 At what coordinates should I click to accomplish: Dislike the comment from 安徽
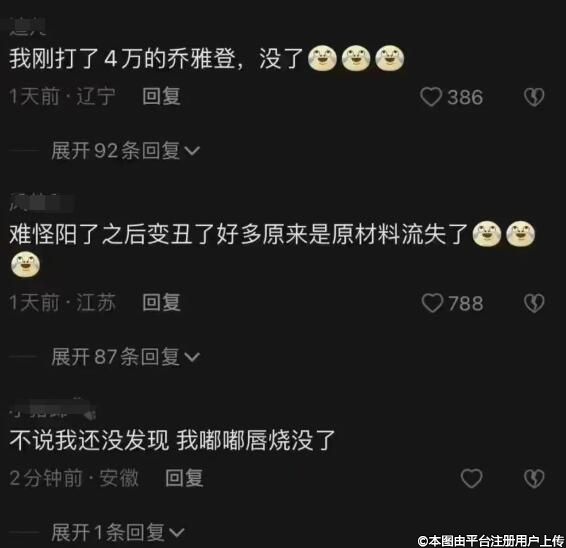[534, 478]
